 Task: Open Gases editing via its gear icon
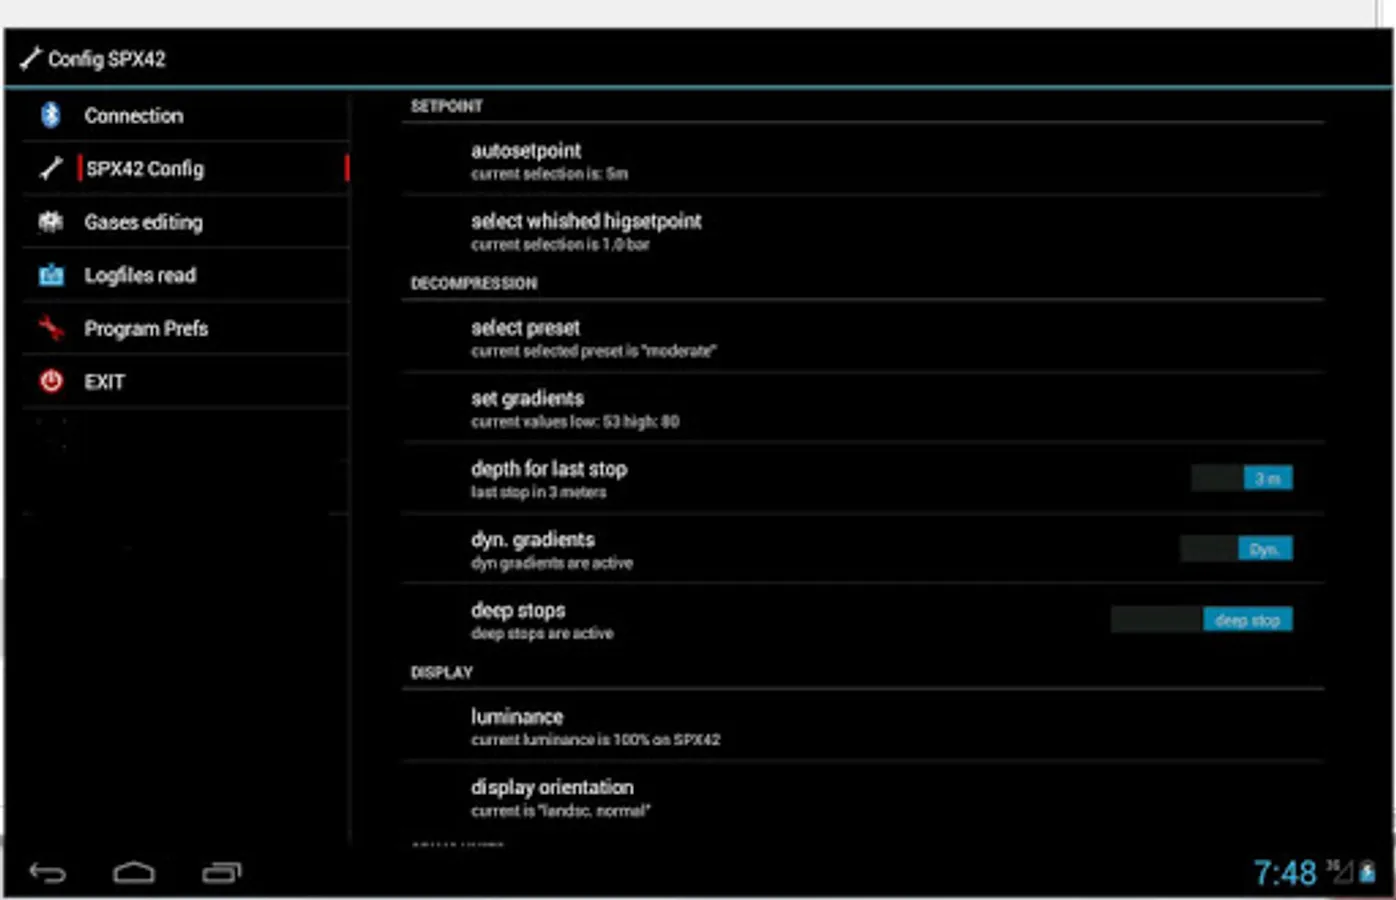(50, 221)
